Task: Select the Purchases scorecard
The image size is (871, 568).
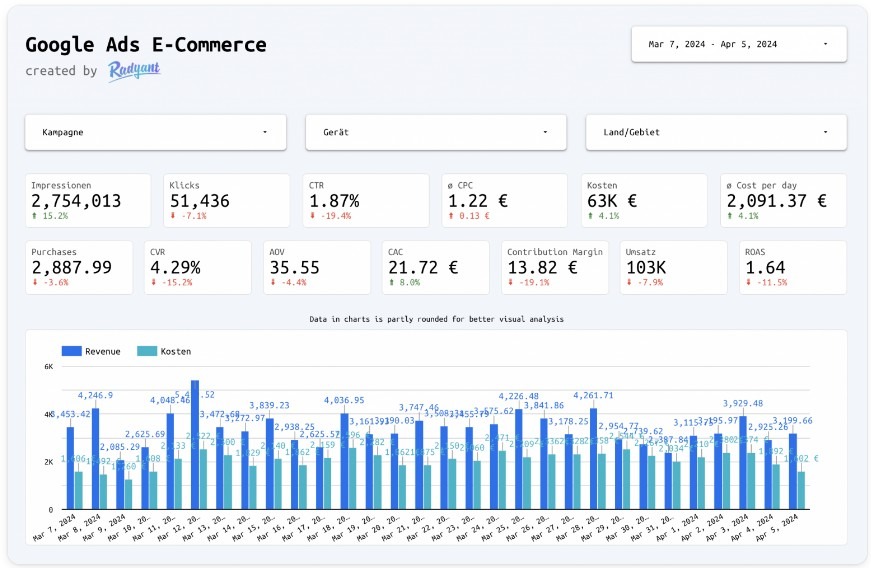Action: [78, 267]
